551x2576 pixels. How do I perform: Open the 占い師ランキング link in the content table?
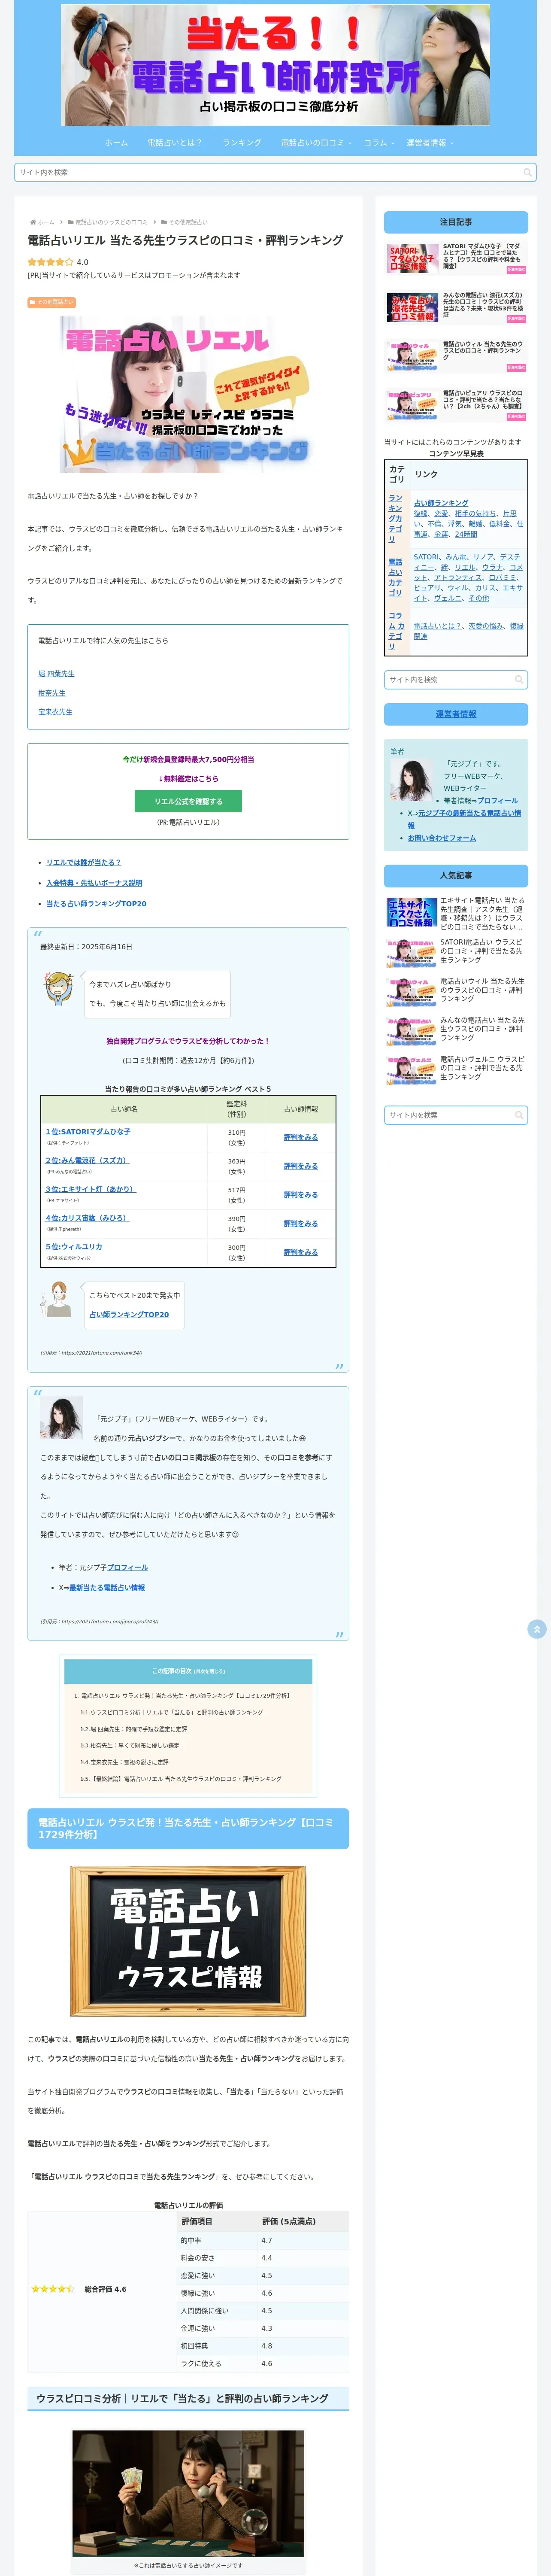pyautogui.click(x=441, y=503)
